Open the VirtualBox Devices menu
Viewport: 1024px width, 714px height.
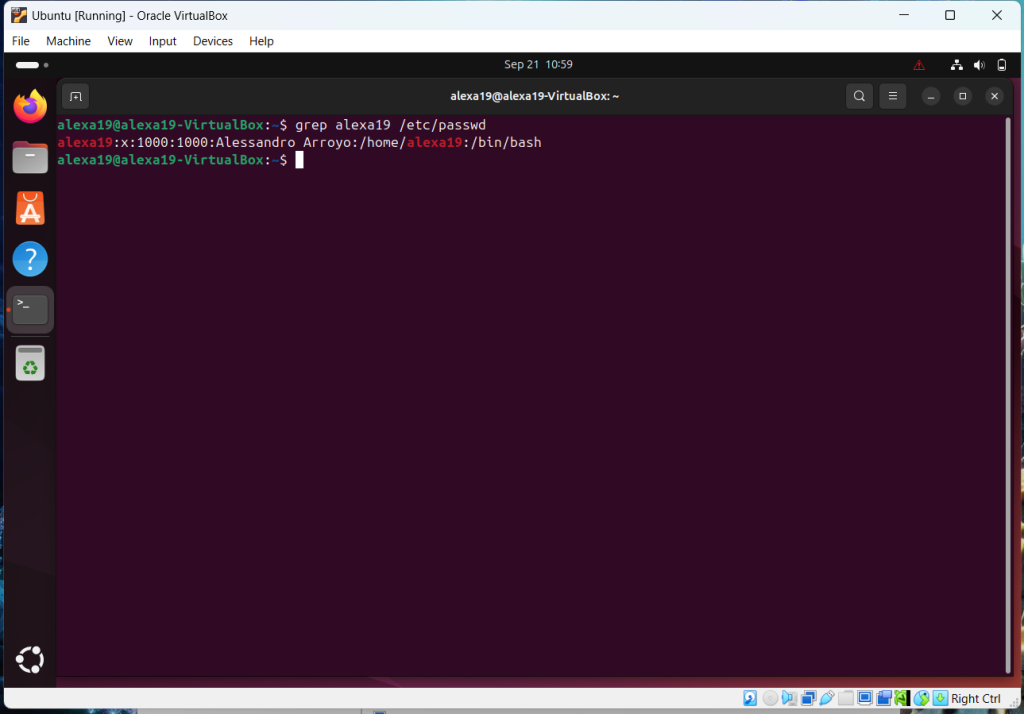pyautogui.click(x=212, y=41)
